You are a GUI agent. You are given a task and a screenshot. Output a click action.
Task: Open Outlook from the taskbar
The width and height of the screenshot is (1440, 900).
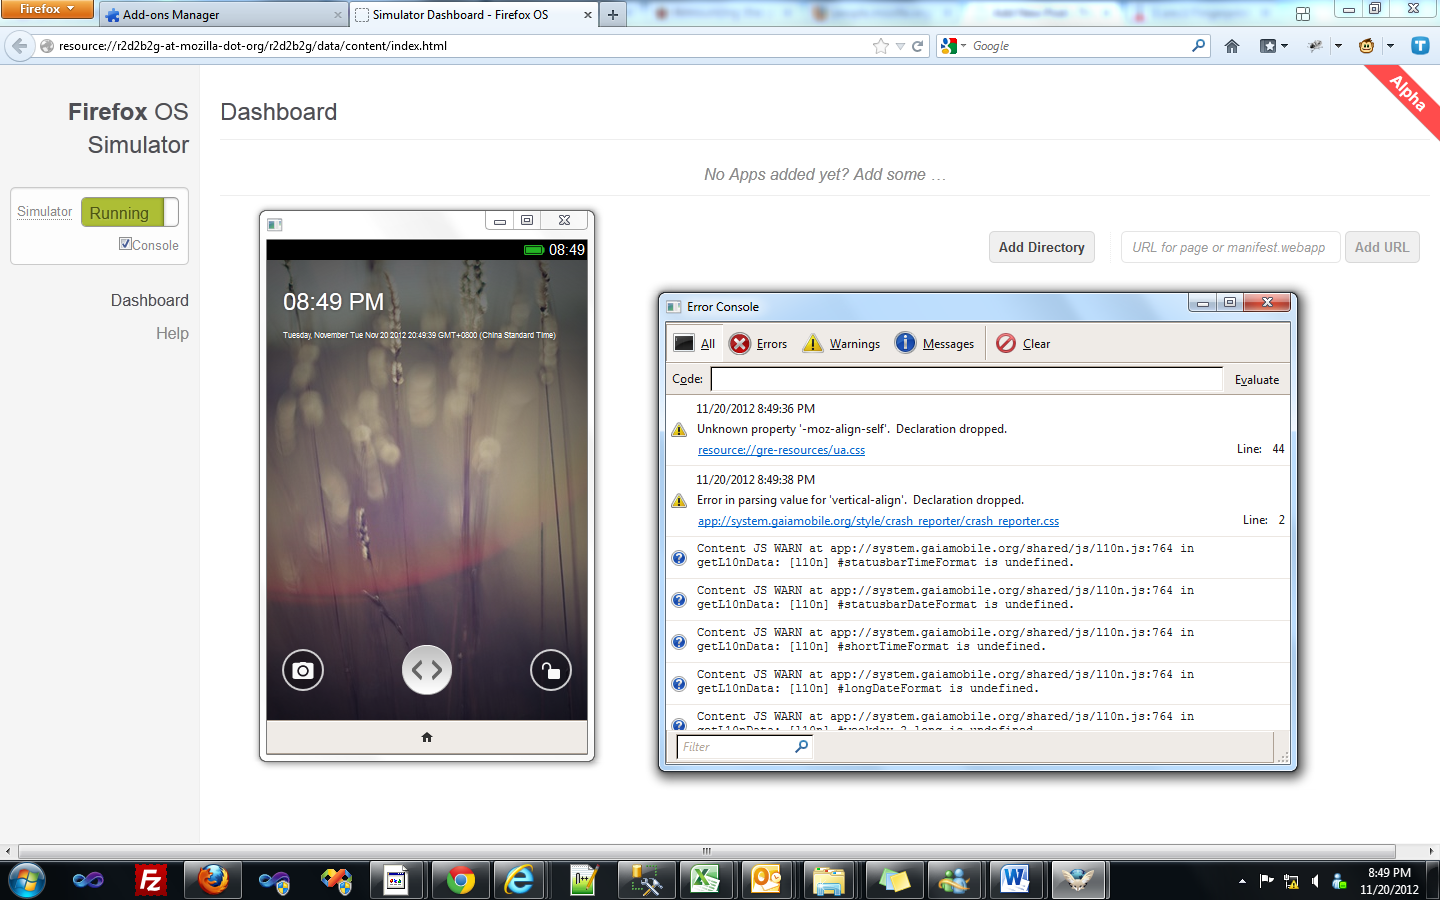(768, 880)
